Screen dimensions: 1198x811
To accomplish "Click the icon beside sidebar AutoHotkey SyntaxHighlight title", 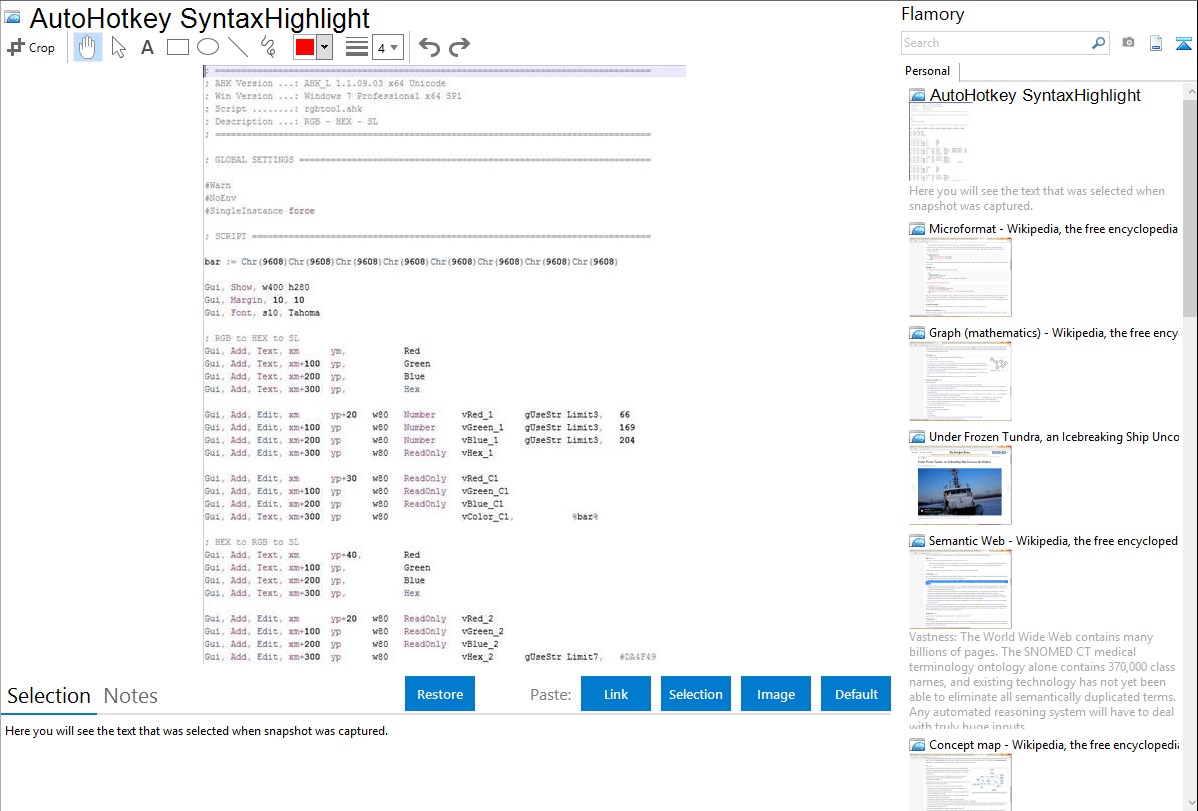I will [x=917, y=96].
